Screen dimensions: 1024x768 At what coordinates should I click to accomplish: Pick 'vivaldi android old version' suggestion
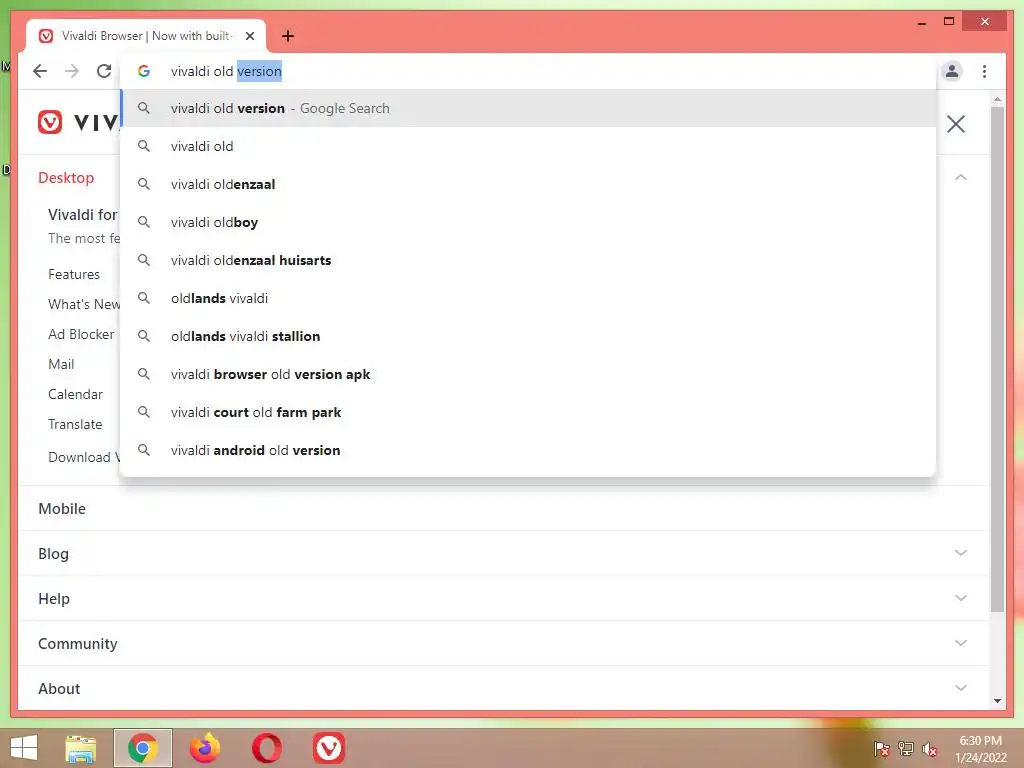[528, 450]
